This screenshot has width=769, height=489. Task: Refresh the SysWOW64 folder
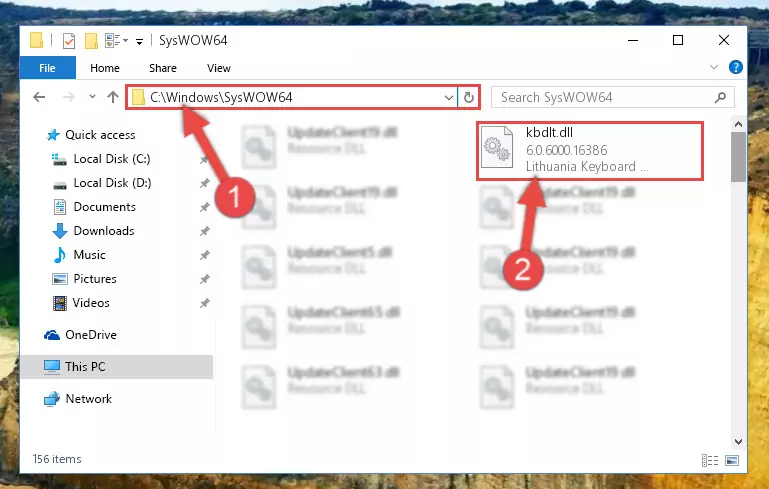click(x=469, y=98)
